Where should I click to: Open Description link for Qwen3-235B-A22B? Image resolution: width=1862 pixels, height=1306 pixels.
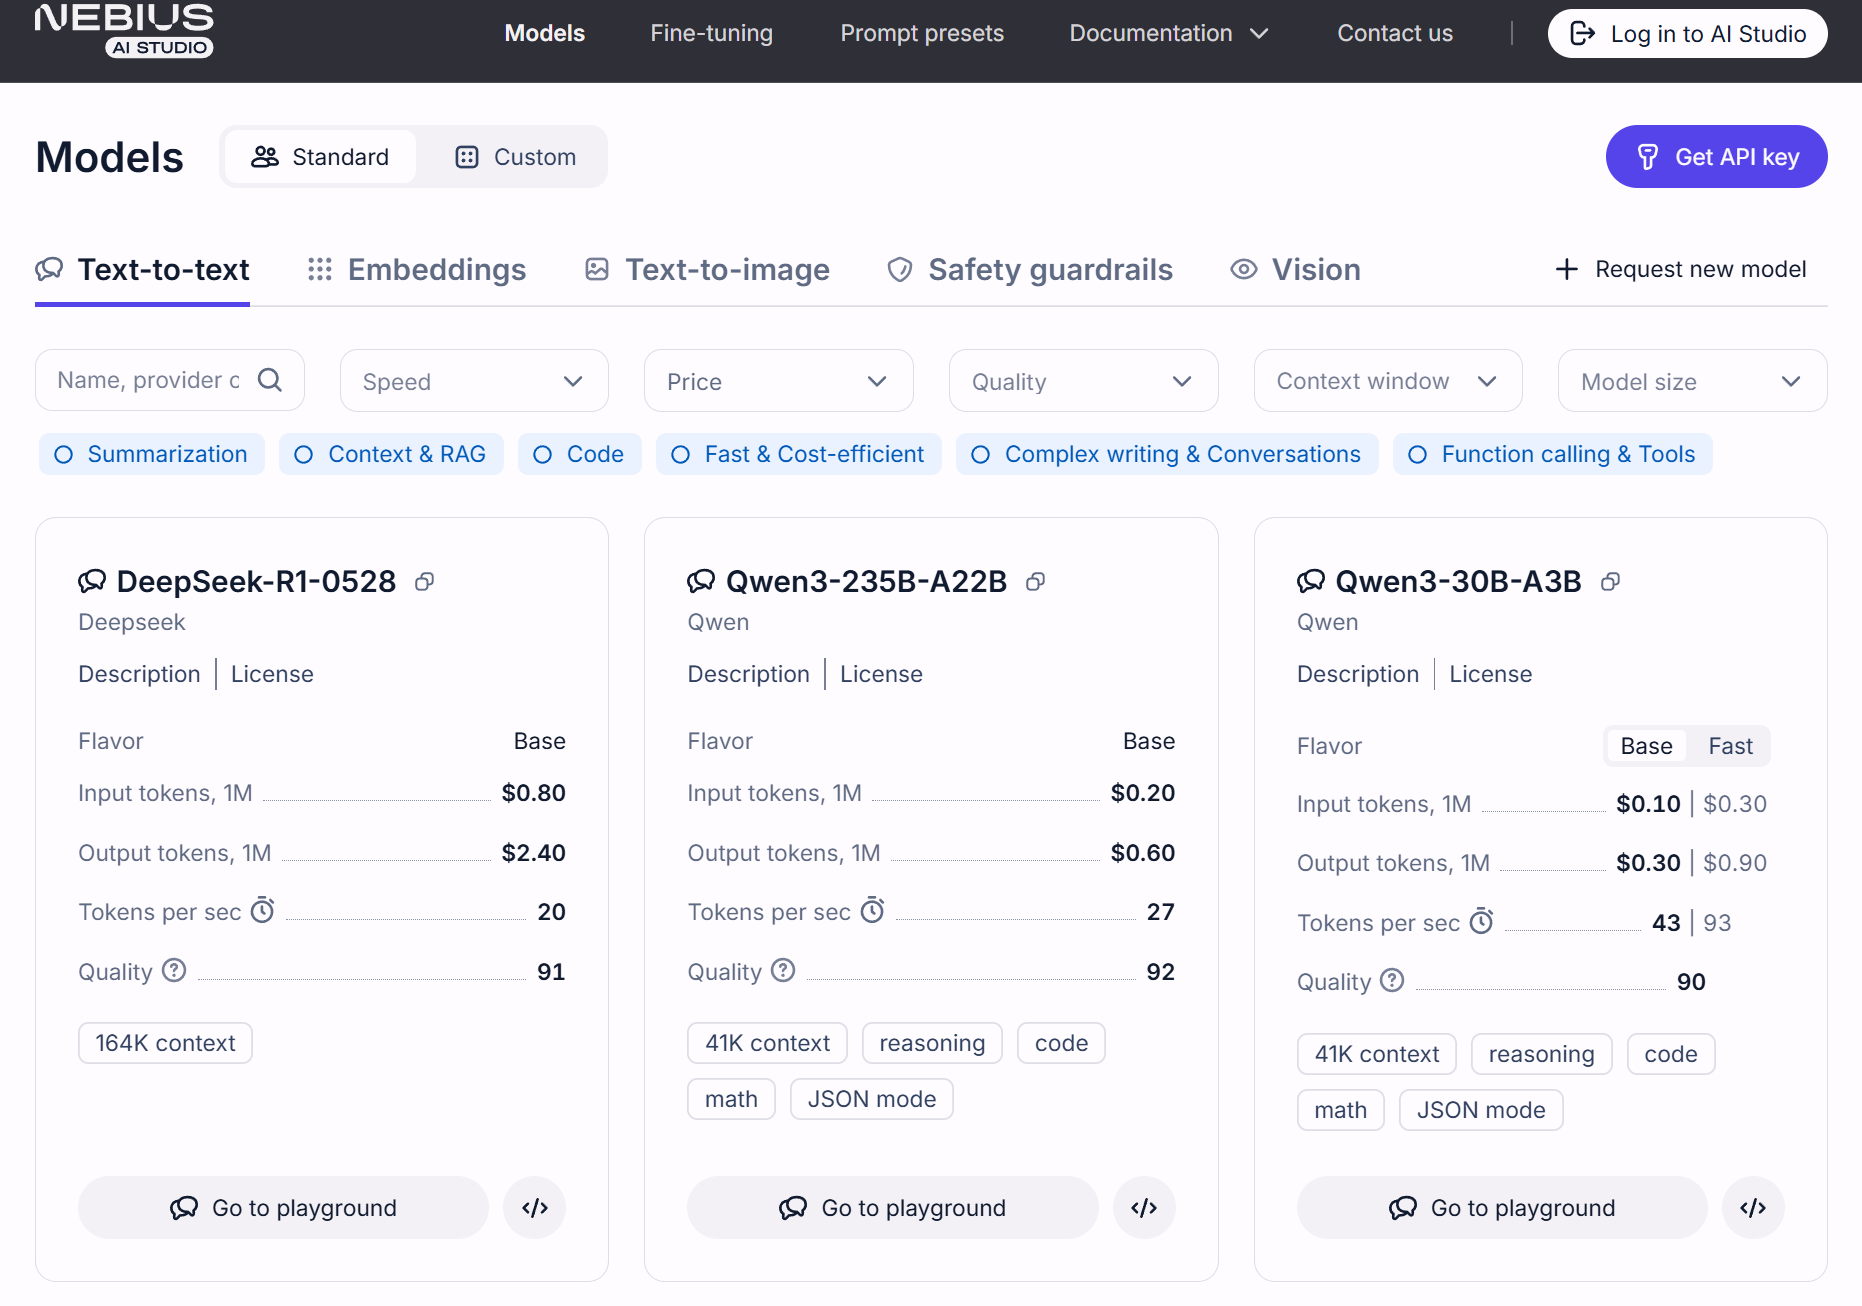pyautogui.click(x=748, y=674)
